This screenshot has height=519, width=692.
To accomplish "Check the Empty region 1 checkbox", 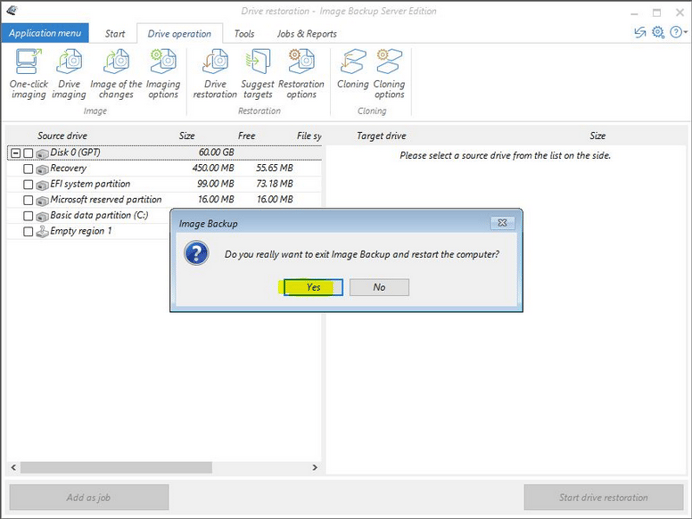I will click(x=28, y=231).
